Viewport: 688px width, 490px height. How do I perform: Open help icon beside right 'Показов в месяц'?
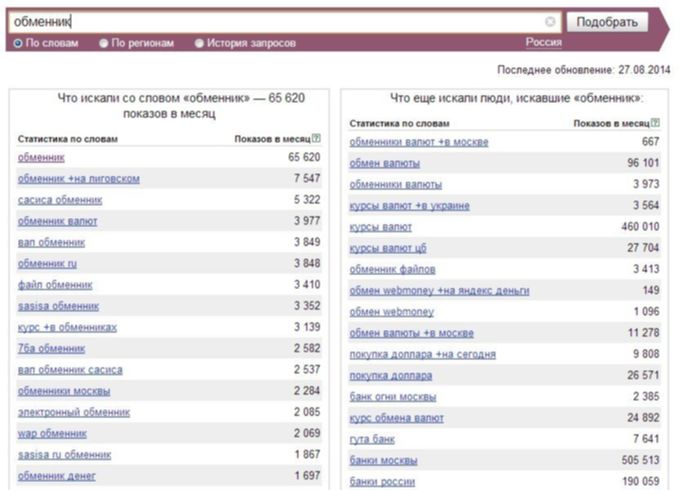coord(655,123)
